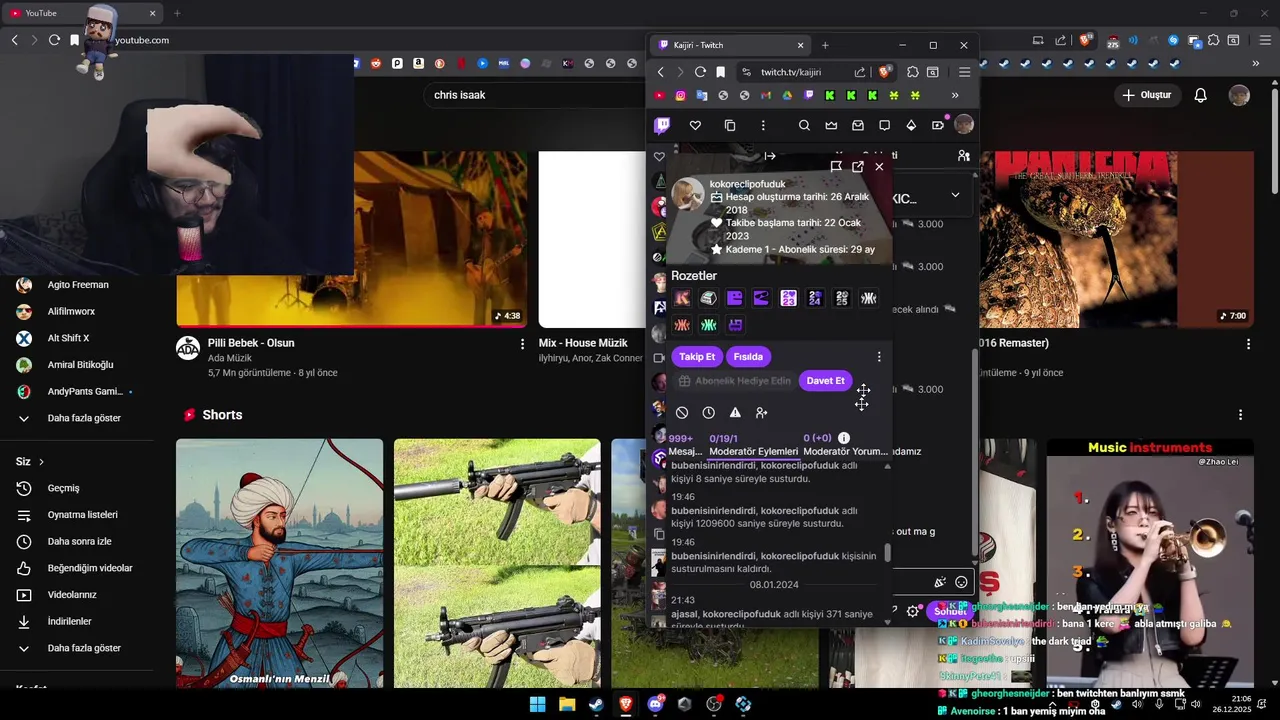Expand Siz section chevron in YouTube sidebar
Image resolution: width=1280 pixels, height=720 pixels.
tap(42, 462)
